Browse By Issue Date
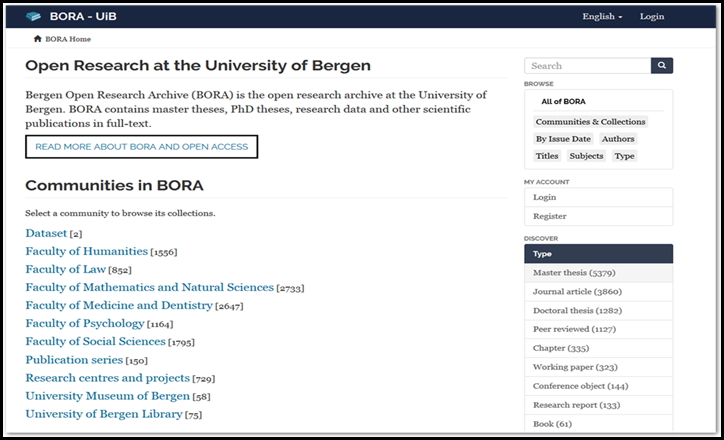Image resolution: width=724 pixels, height=440 pixels. tap(563, 139)
